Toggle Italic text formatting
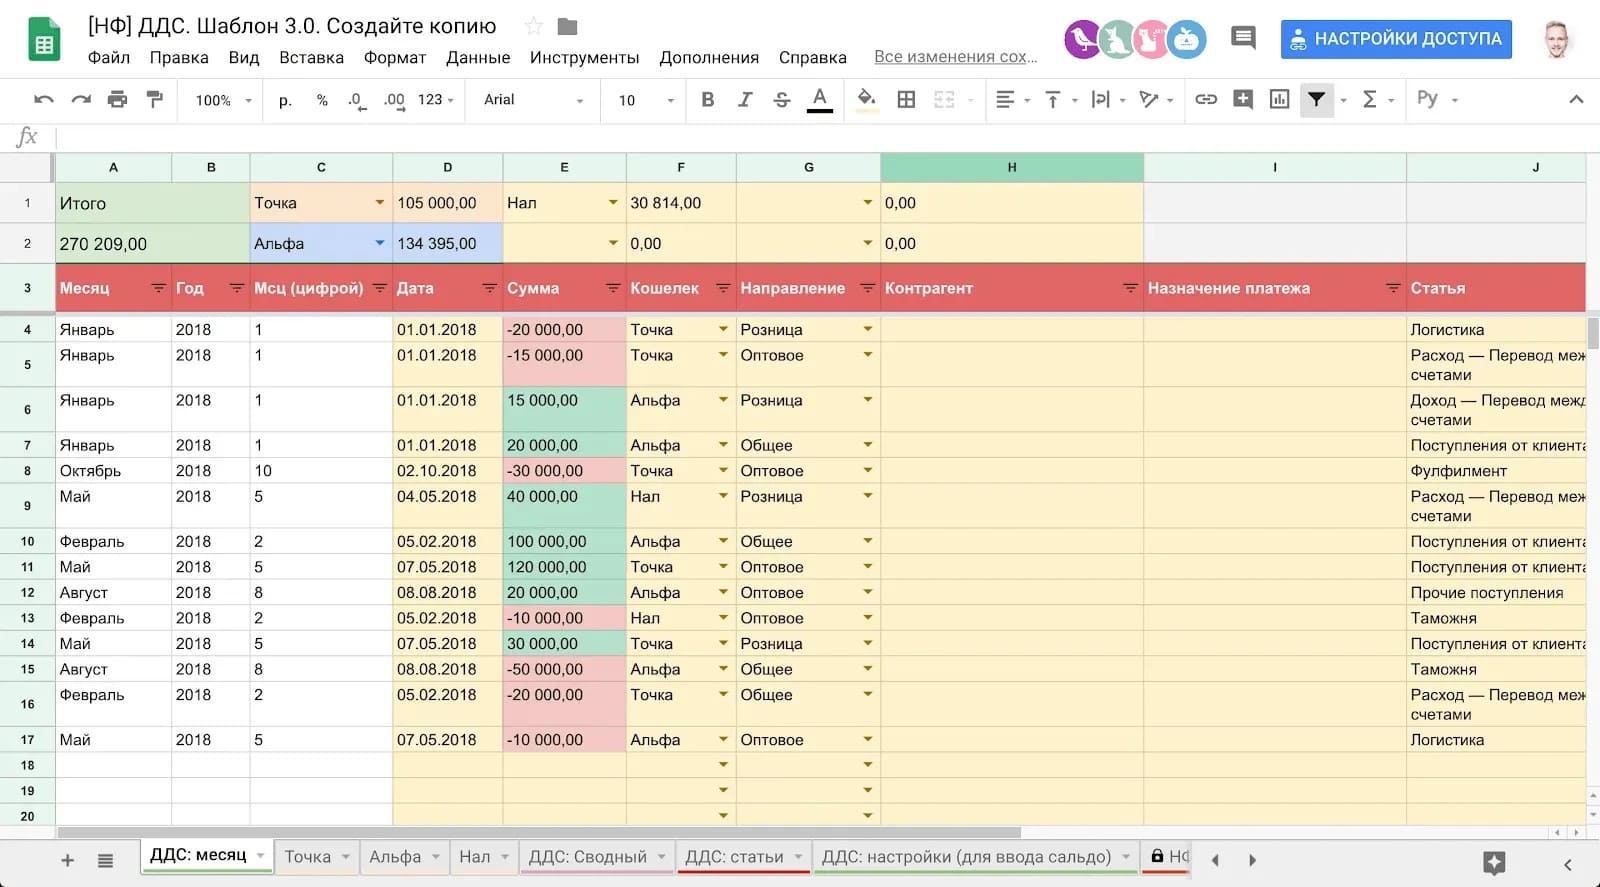Image resolution: width=1600 pixels, height=887 pixels. point(744,99)
